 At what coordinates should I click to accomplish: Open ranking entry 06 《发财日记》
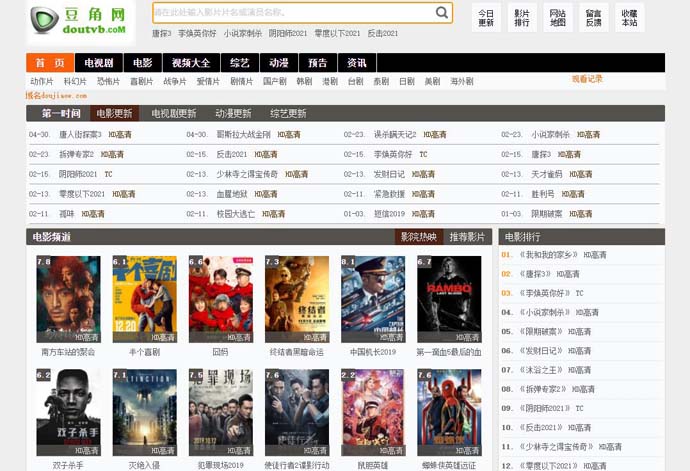pyautogui.click(x=541, y=351)
